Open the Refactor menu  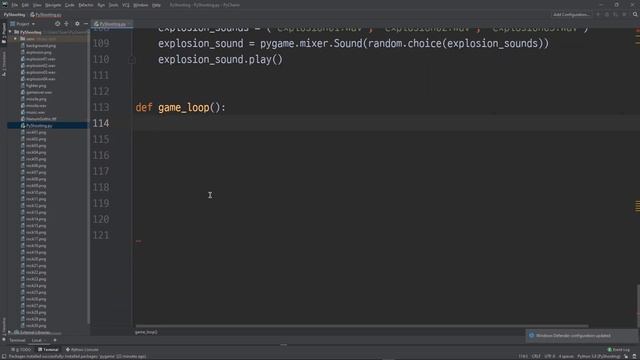coord(86,5)
